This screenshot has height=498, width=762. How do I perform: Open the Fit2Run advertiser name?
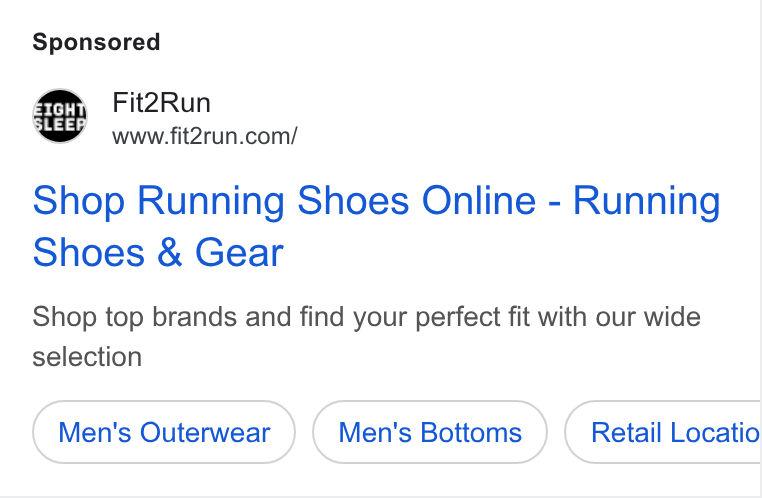click(161, 103)
